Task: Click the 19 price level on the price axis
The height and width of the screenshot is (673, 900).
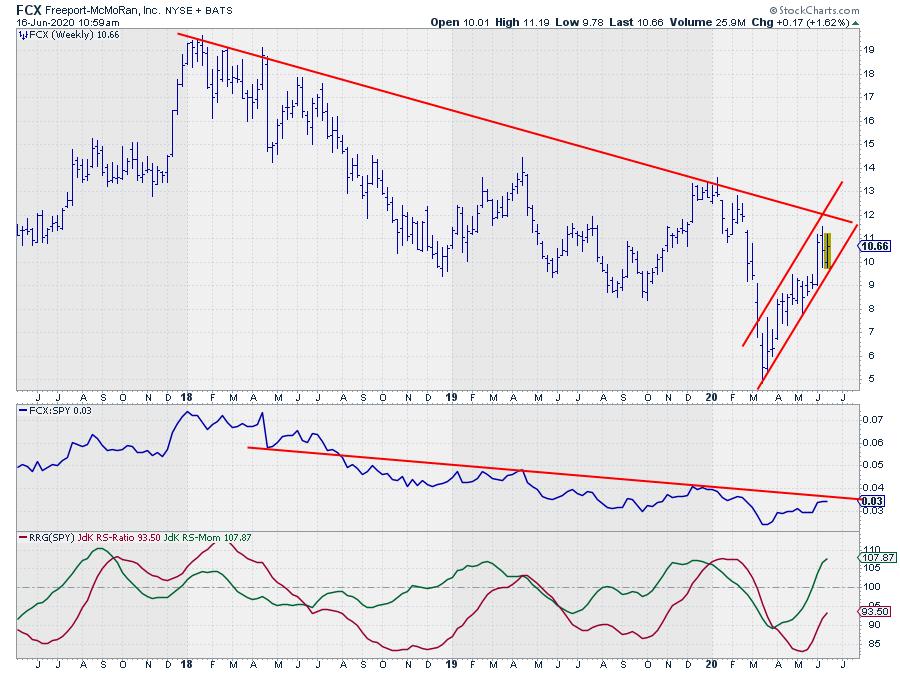Action: click(x=868, y=49)
